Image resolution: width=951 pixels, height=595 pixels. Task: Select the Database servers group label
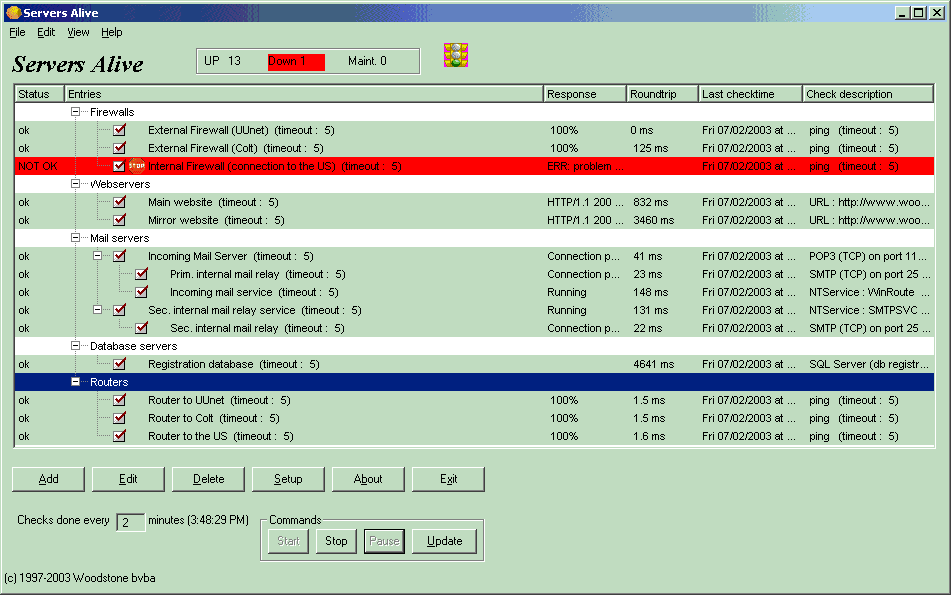coord(133,346)
